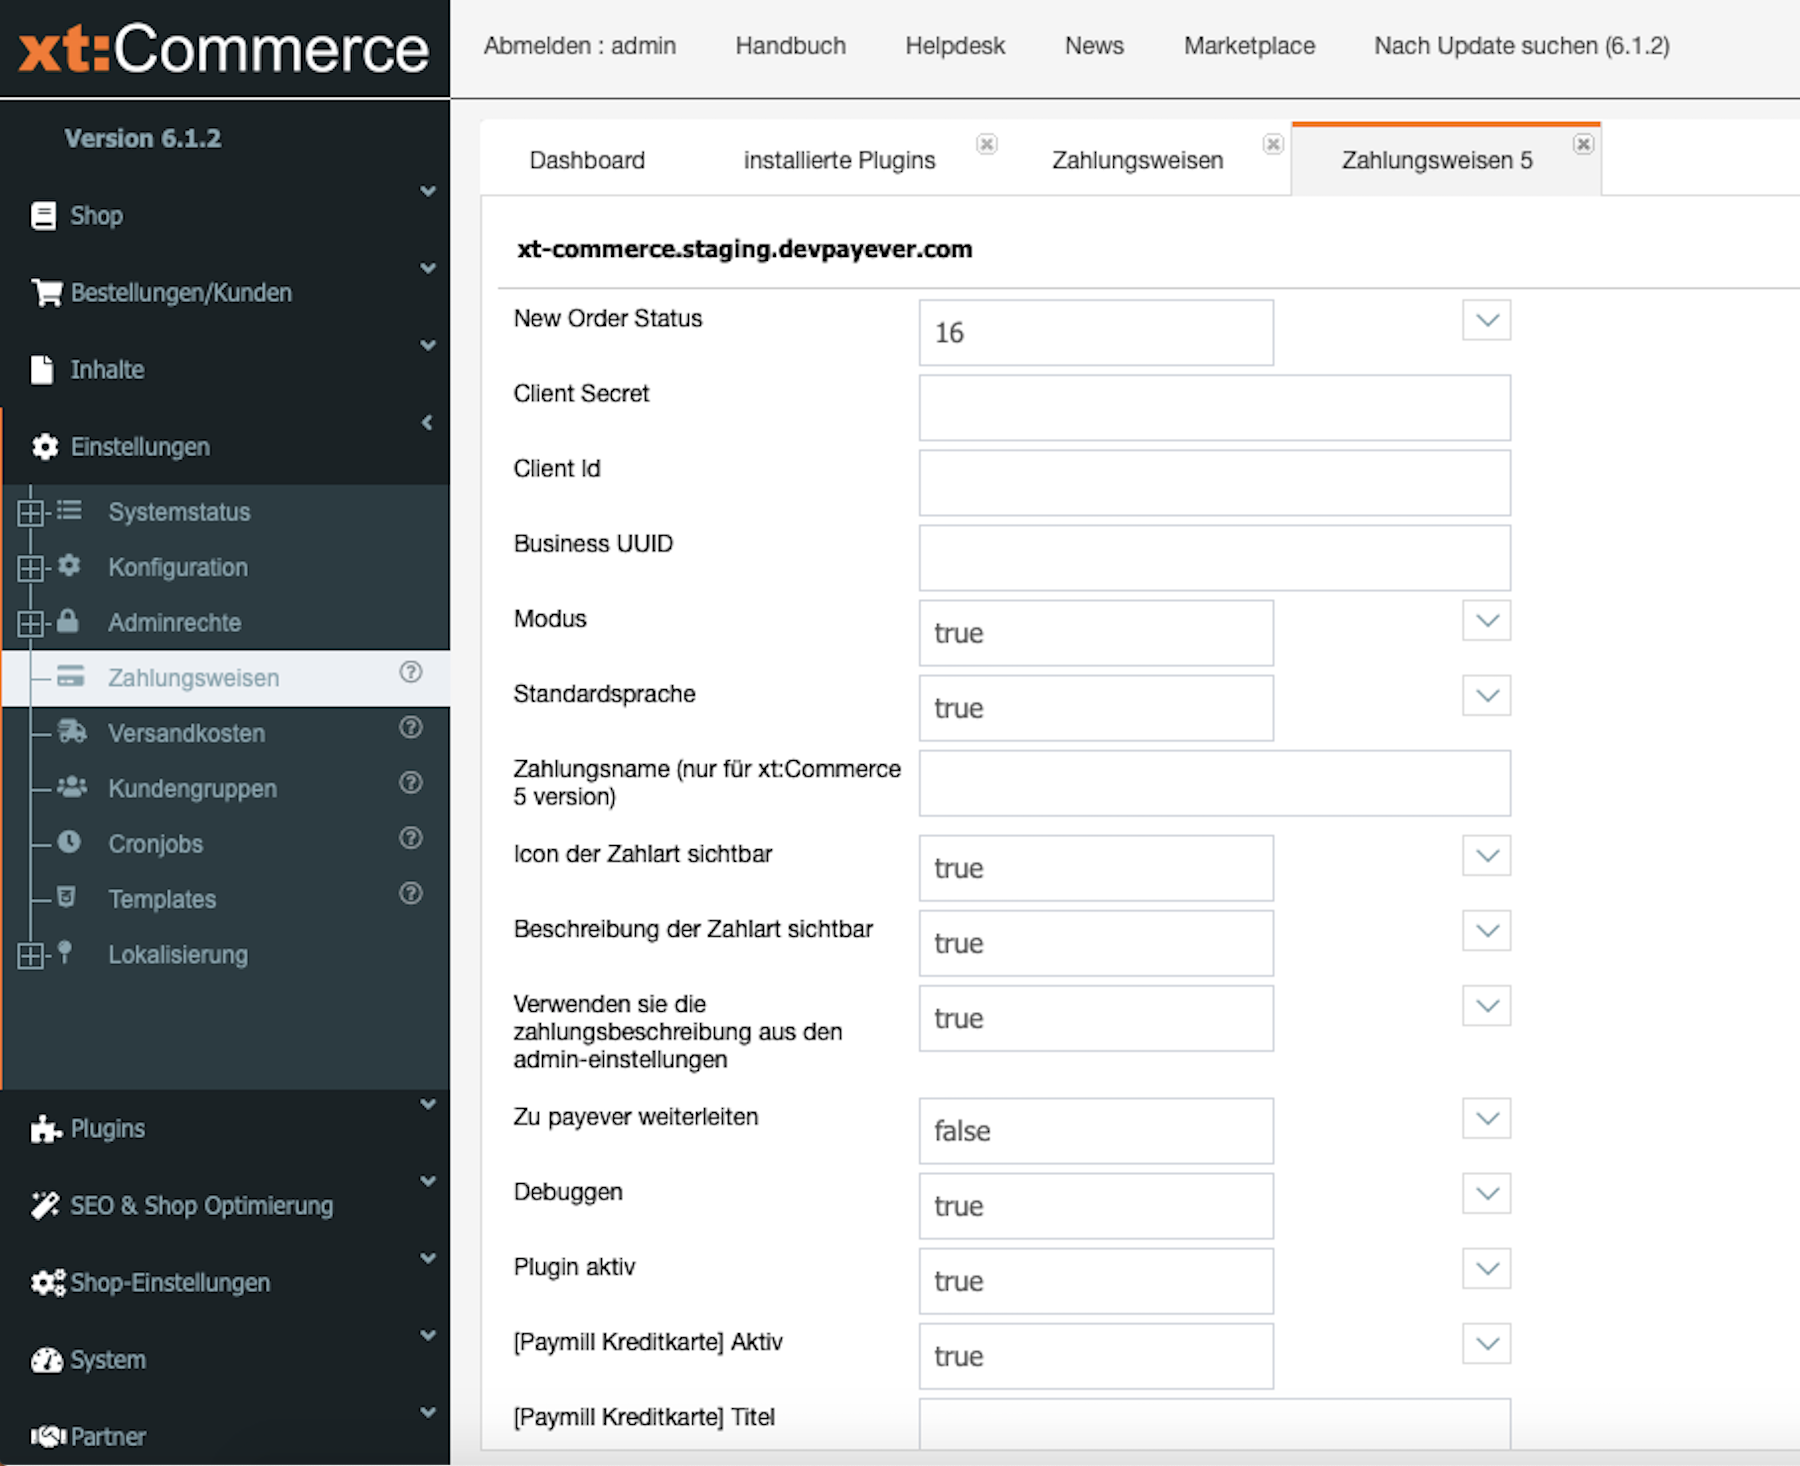The height and width of the screenshot is (1466, 1800).
Task: Click the Shop-Einstellungen gears icon
Action: point(48,1283)
